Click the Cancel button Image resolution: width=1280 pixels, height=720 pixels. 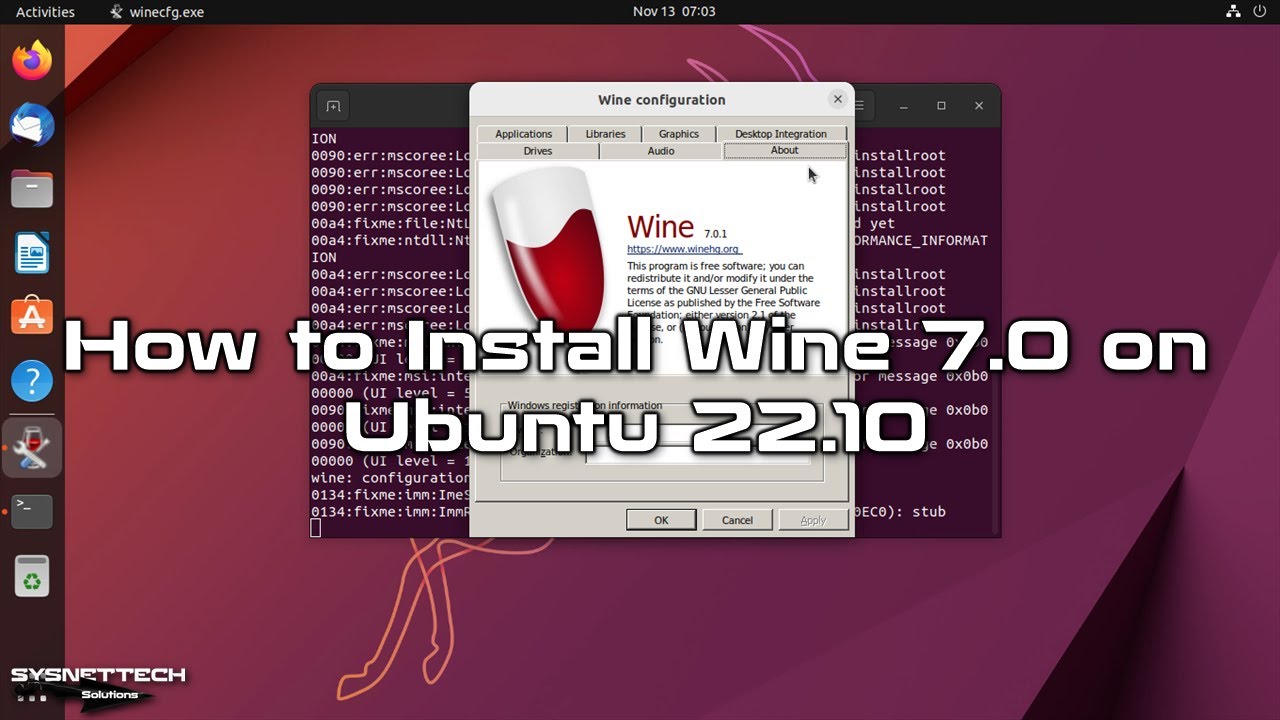point(737,520)
